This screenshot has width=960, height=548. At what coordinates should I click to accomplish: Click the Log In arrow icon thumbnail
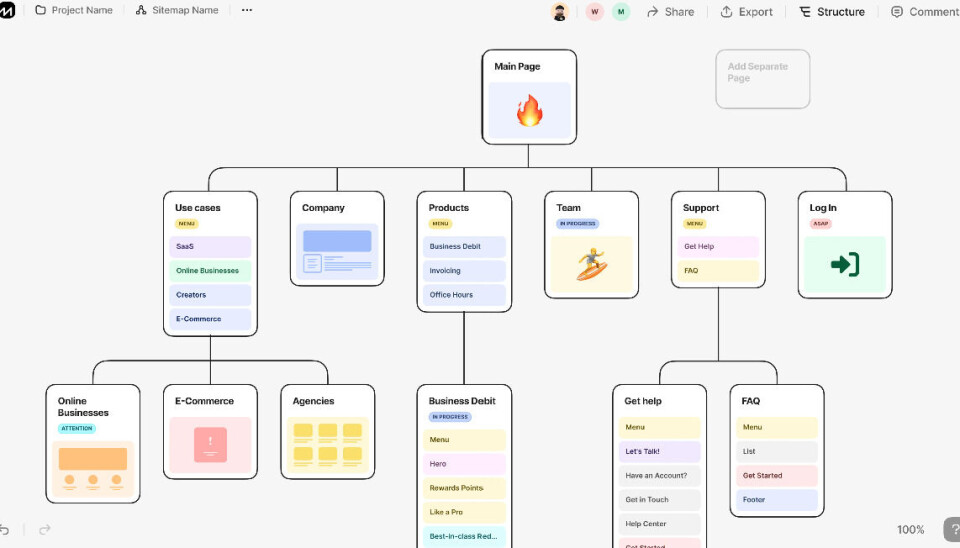coord(845,265)
